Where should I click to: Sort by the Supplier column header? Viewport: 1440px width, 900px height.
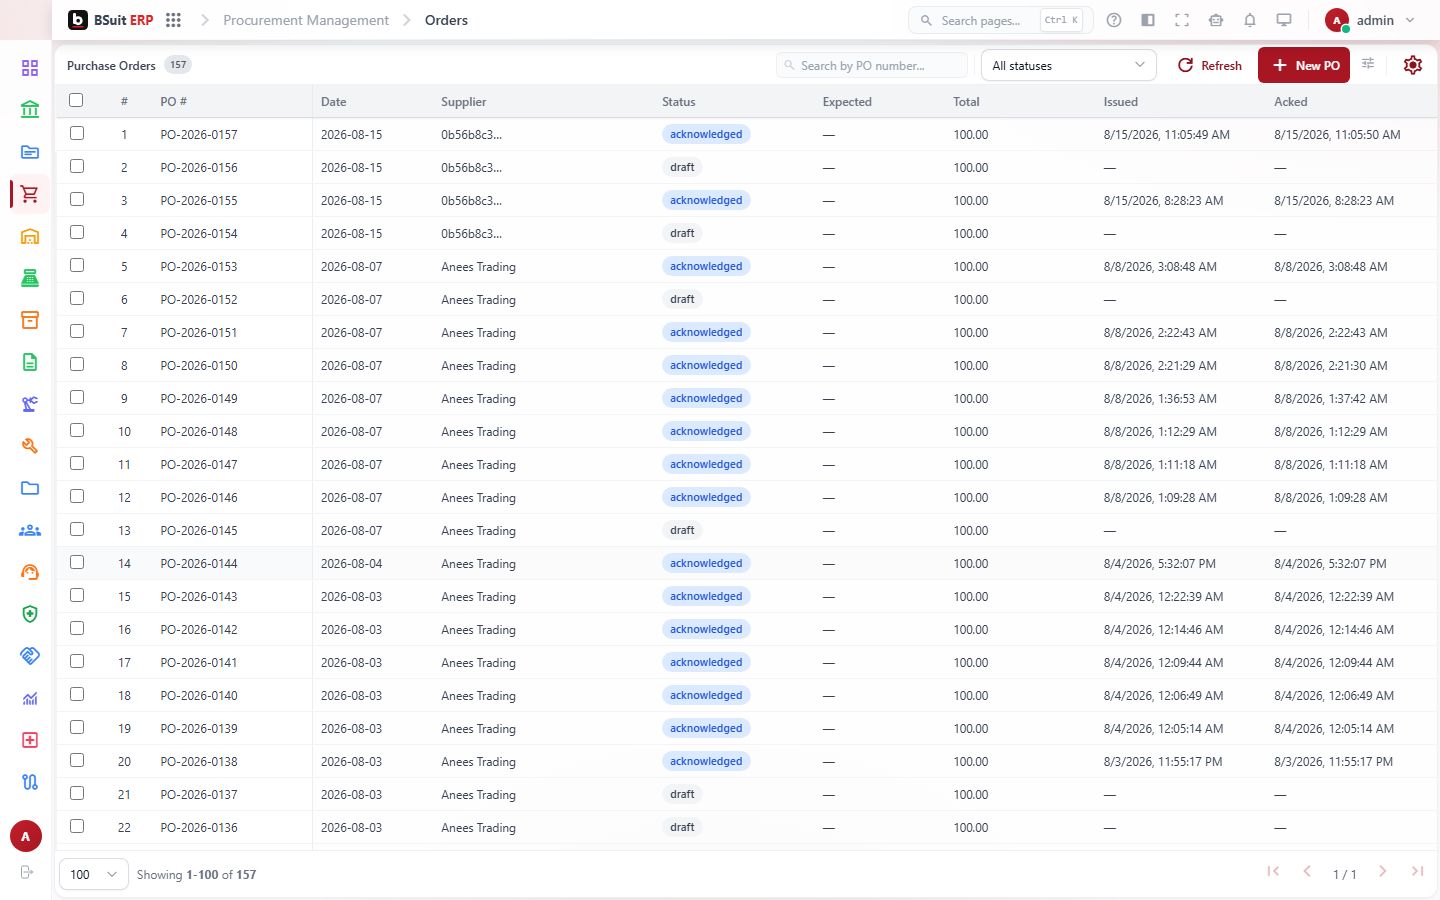464,102
